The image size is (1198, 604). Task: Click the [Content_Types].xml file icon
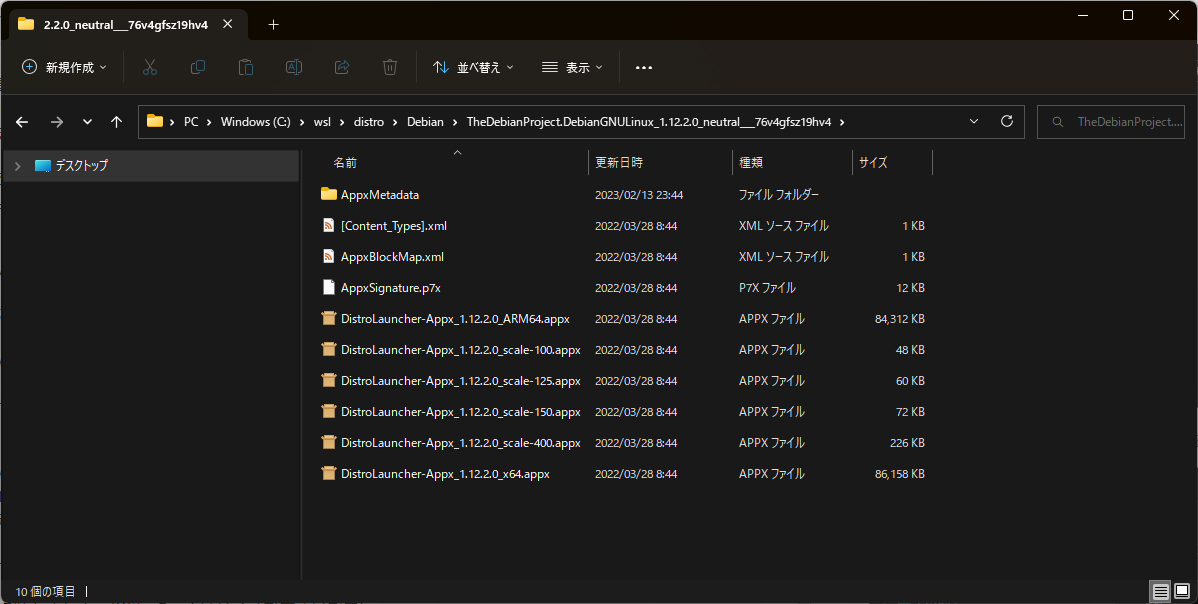click(x=329, y=225)
